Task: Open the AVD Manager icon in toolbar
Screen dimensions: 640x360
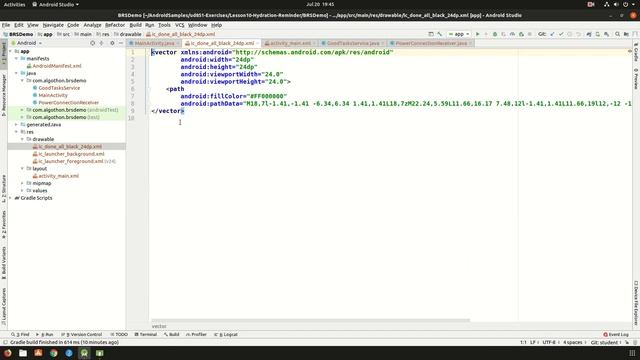Action: 598,34
